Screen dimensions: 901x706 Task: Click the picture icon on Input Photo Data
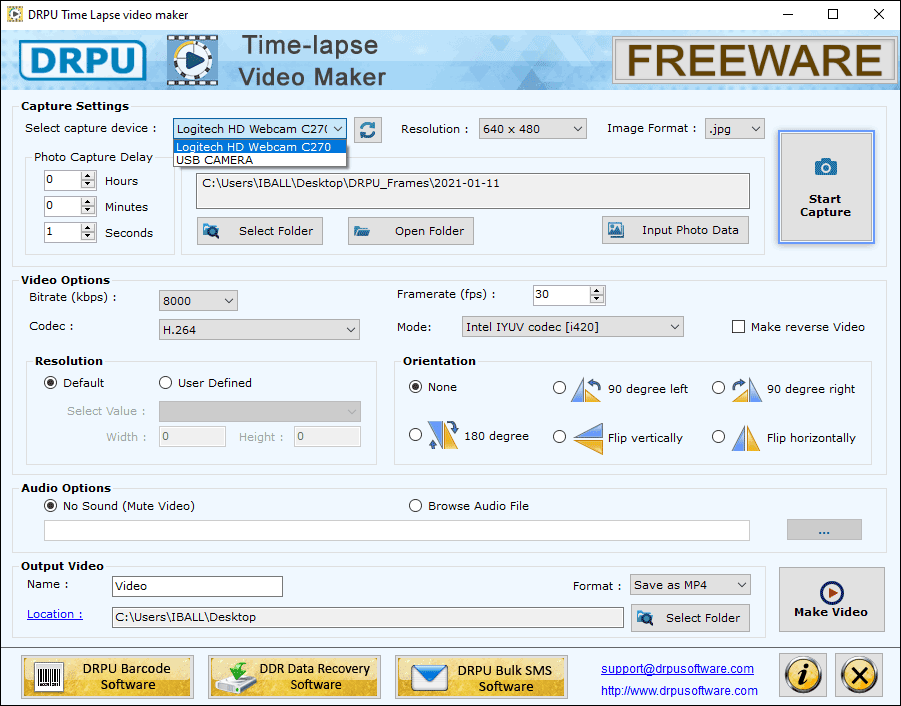tap(616, 230)
